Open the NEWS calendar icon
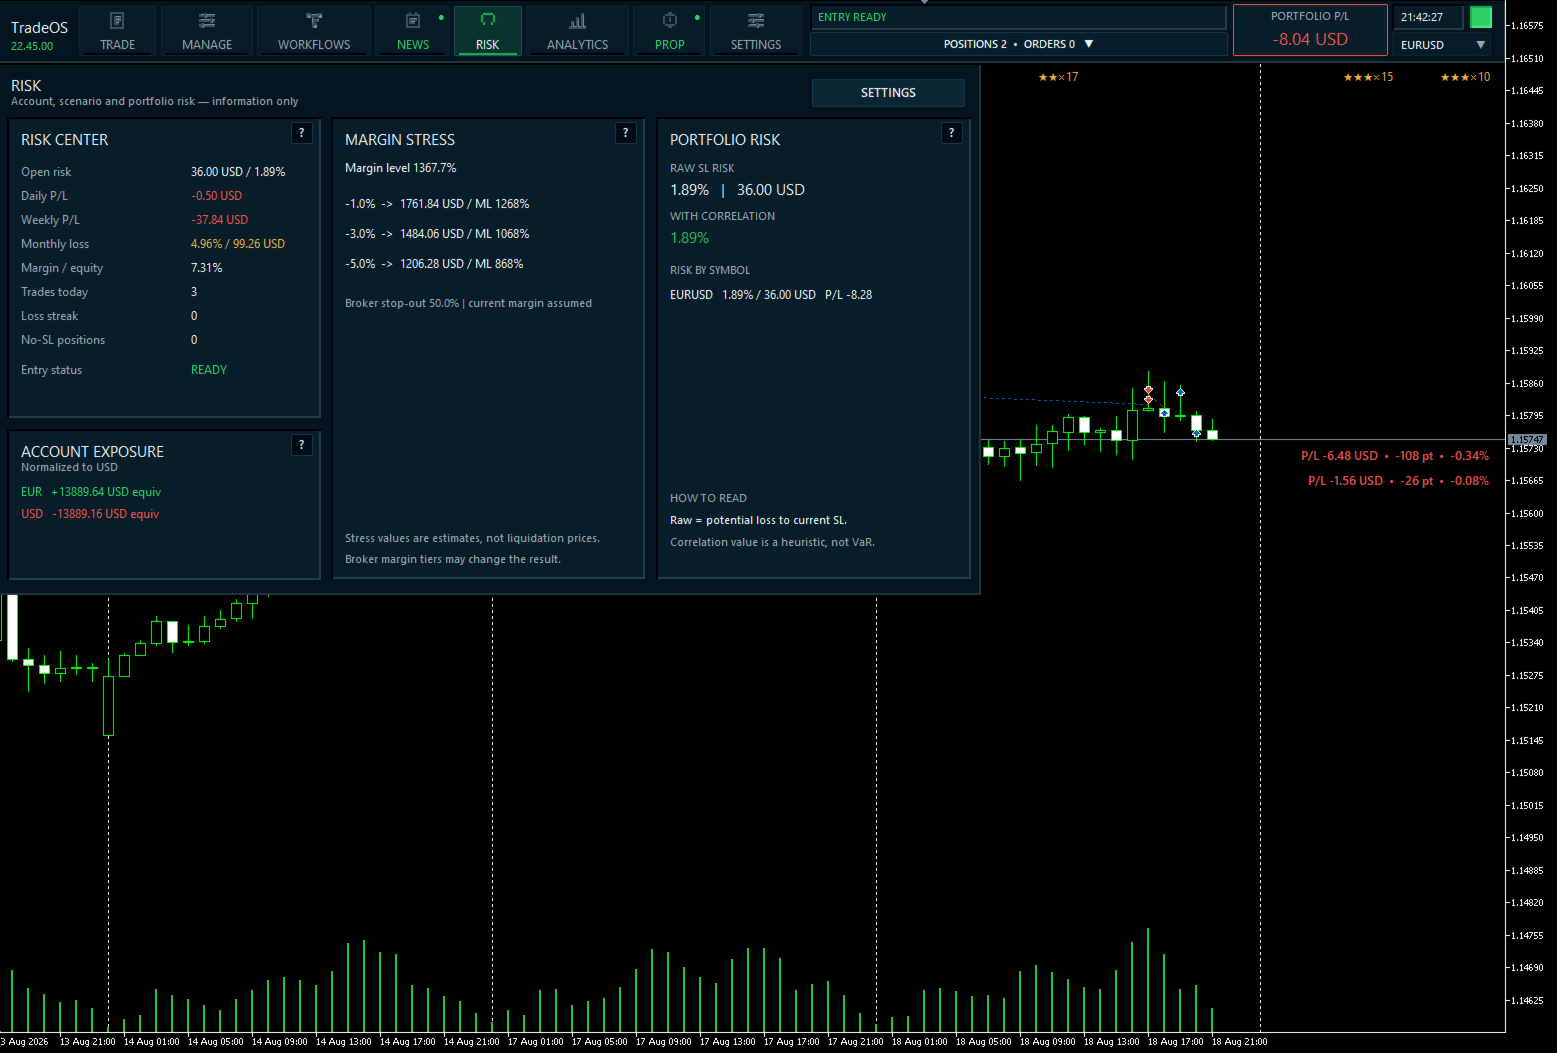The height and width of the screenshot is (1053, 1557). 413,21
